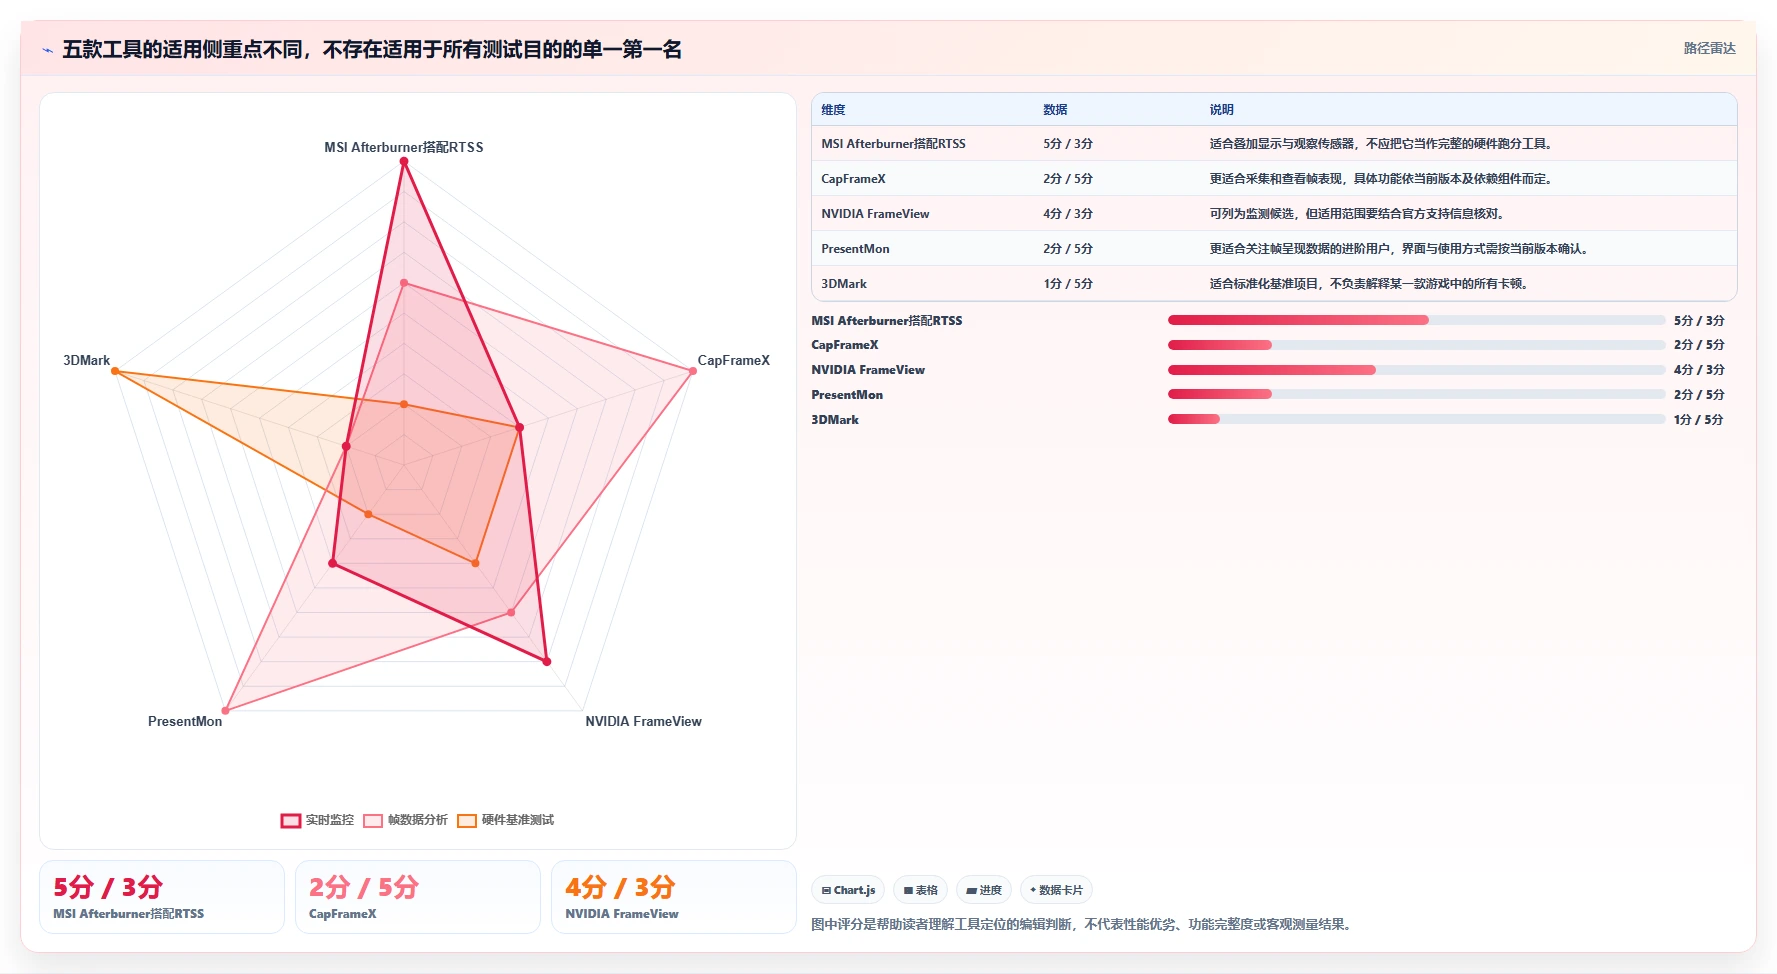Toggle the 实时监控 legend swatch
The height and width of the screenshot is (974, 1777).
(x=291, y=821)
